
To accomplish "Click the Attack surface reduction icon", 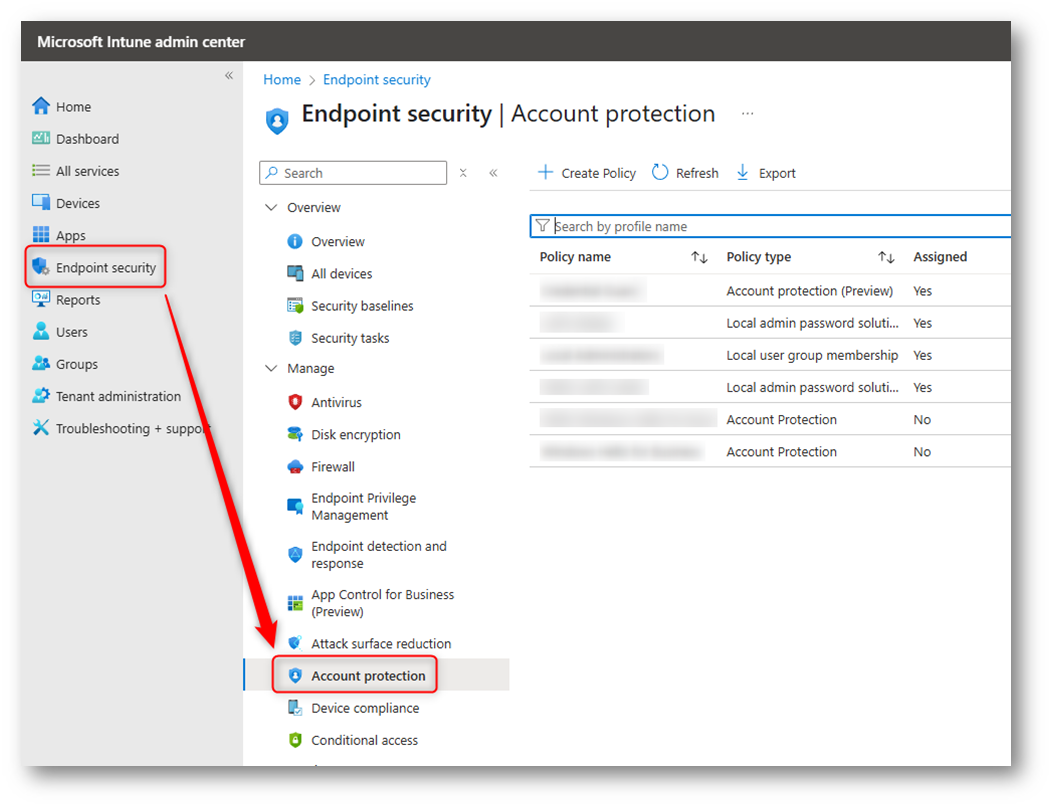I will pos(295,643).
